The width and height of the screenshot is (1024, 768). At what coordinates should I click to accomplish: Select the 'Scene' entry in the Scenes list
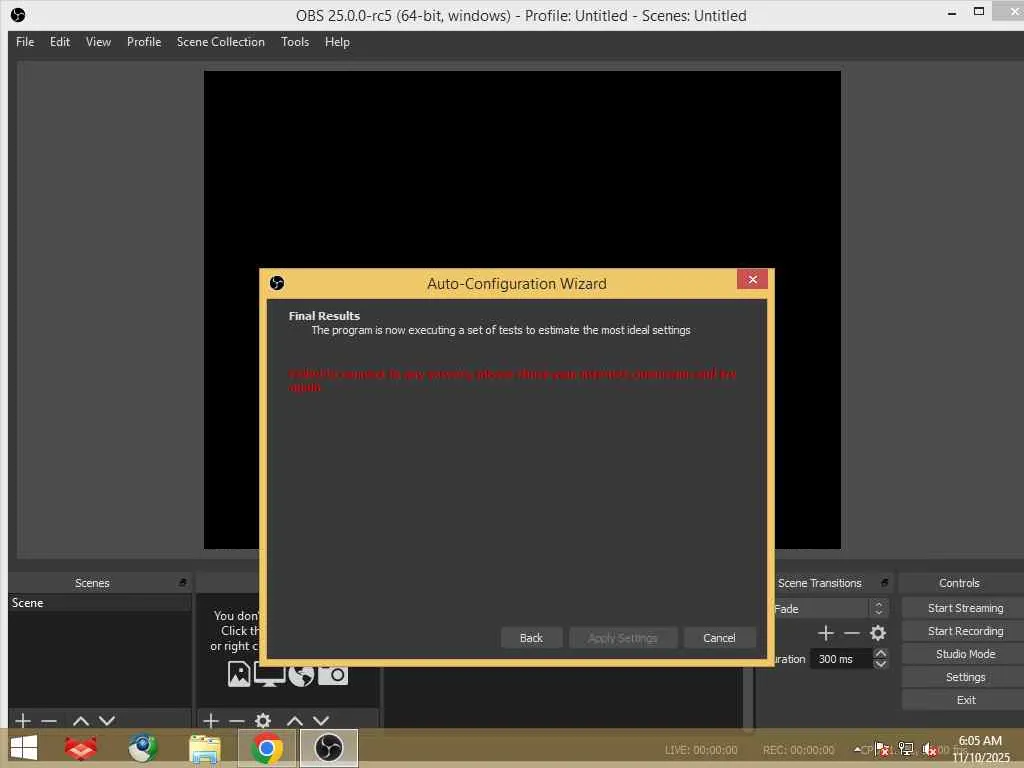point(100,603)
